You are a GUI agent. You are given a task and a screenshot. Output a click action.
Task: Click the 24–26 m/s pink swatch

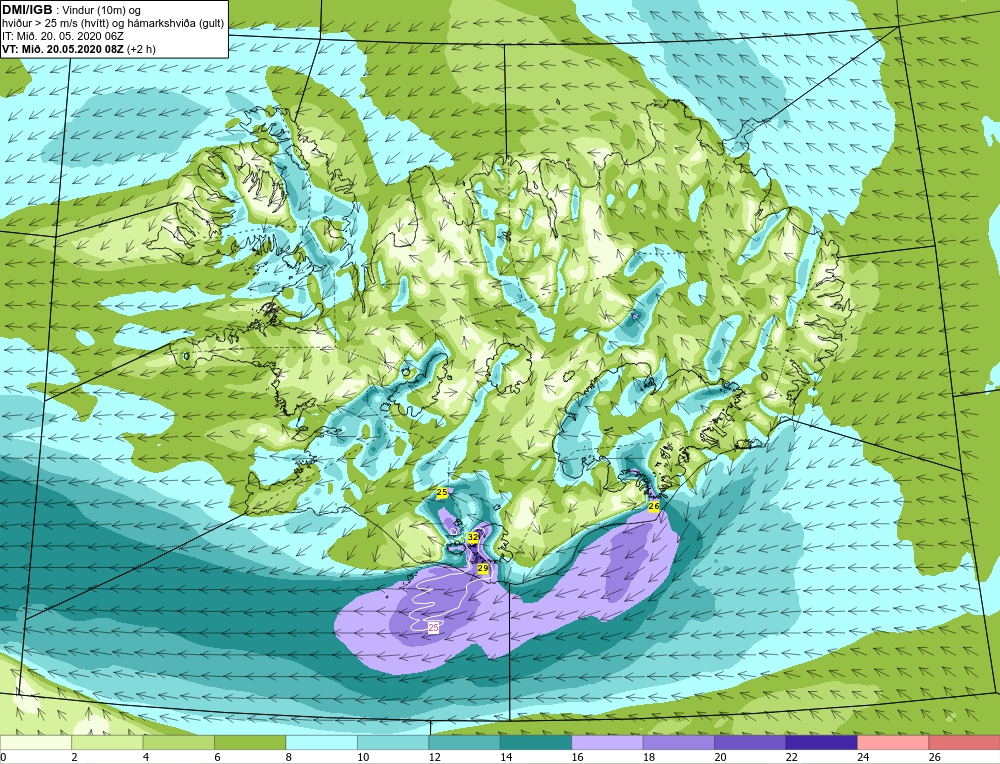[893, 742]
